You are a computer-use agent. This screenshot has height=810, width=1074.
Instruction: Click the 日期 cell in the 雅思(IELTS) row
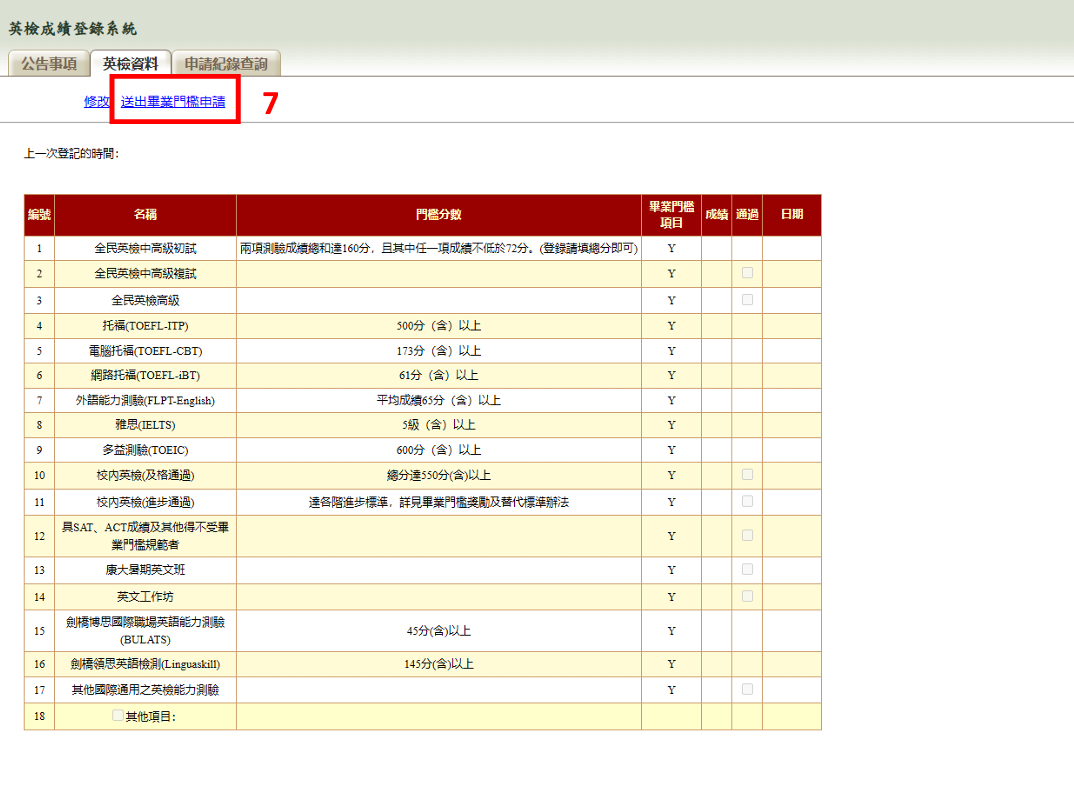tap(791, 425)
